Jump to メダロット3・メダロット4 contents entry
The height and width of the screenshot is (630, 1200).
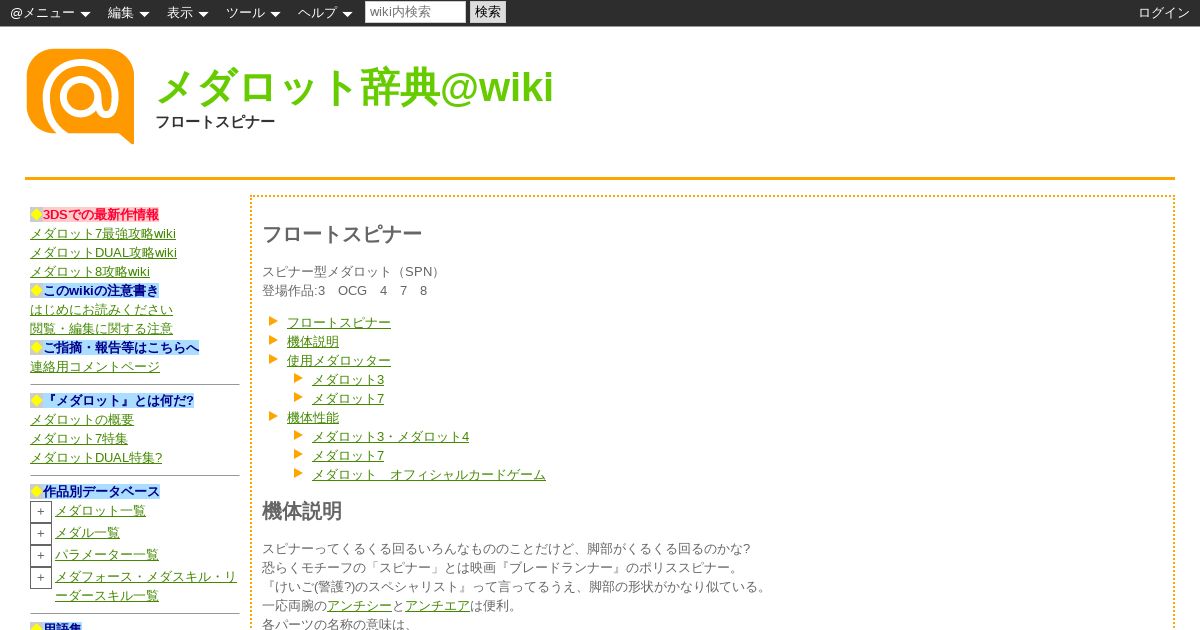[390, 437]
